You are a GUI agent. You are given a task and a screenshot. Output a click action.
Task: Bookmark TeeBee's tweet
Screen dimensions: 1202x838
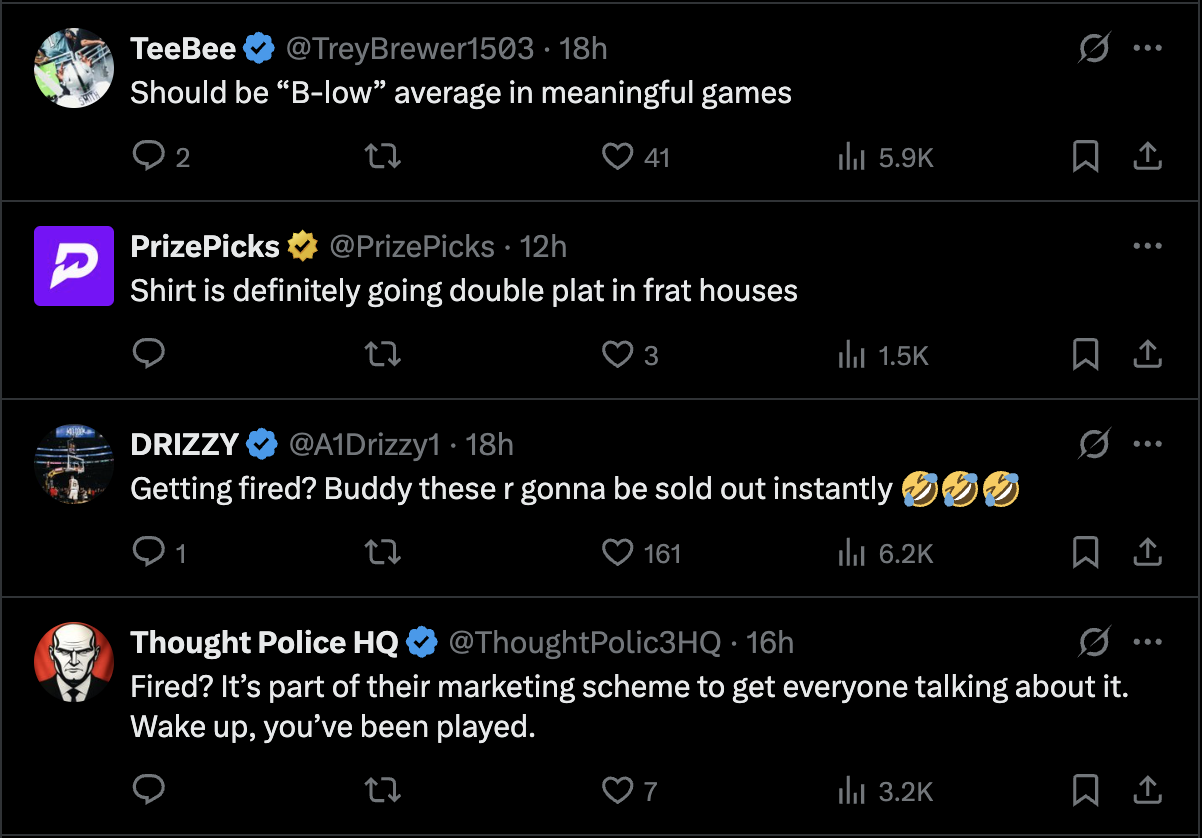[1085, 156]
